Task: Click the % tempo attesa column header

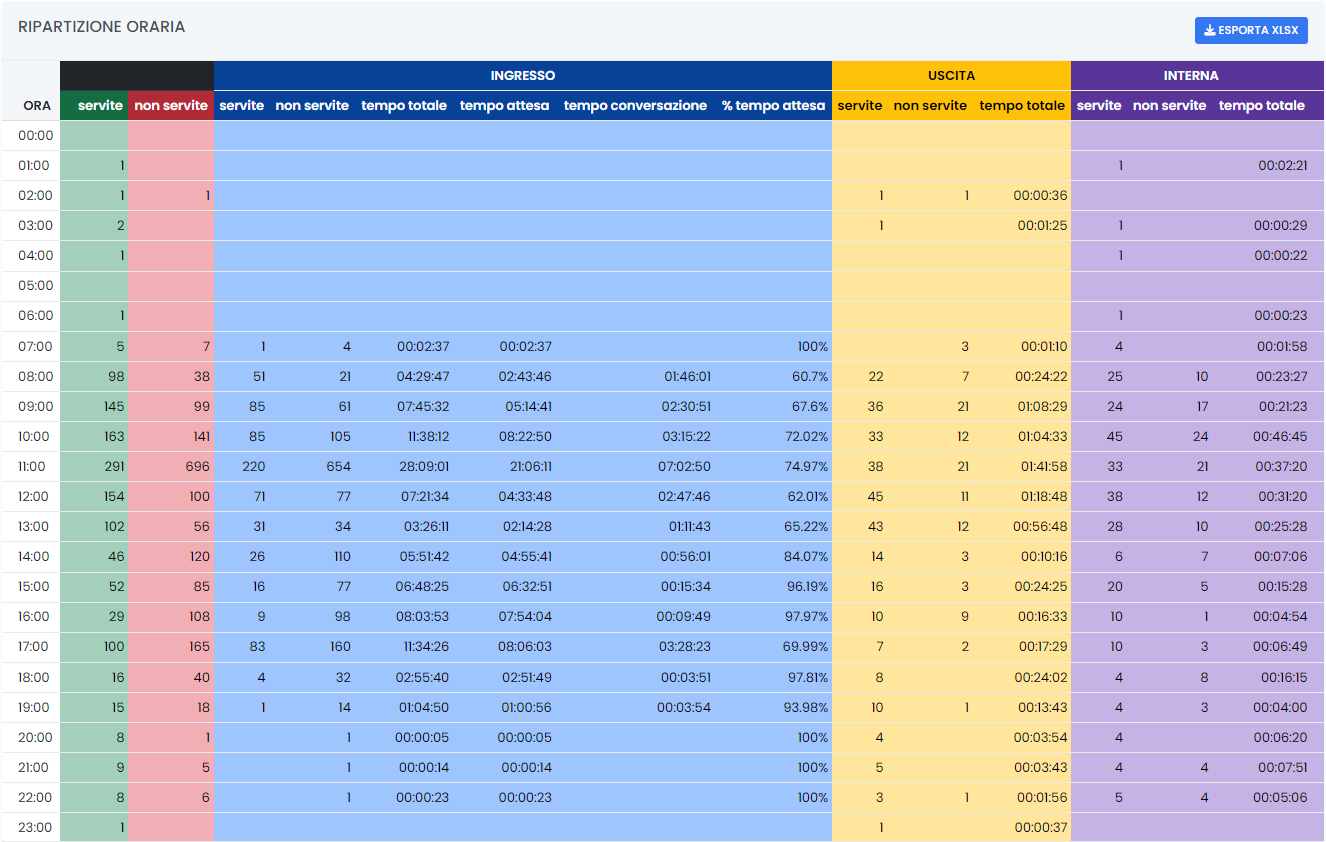Action: (x=773, y=106)
